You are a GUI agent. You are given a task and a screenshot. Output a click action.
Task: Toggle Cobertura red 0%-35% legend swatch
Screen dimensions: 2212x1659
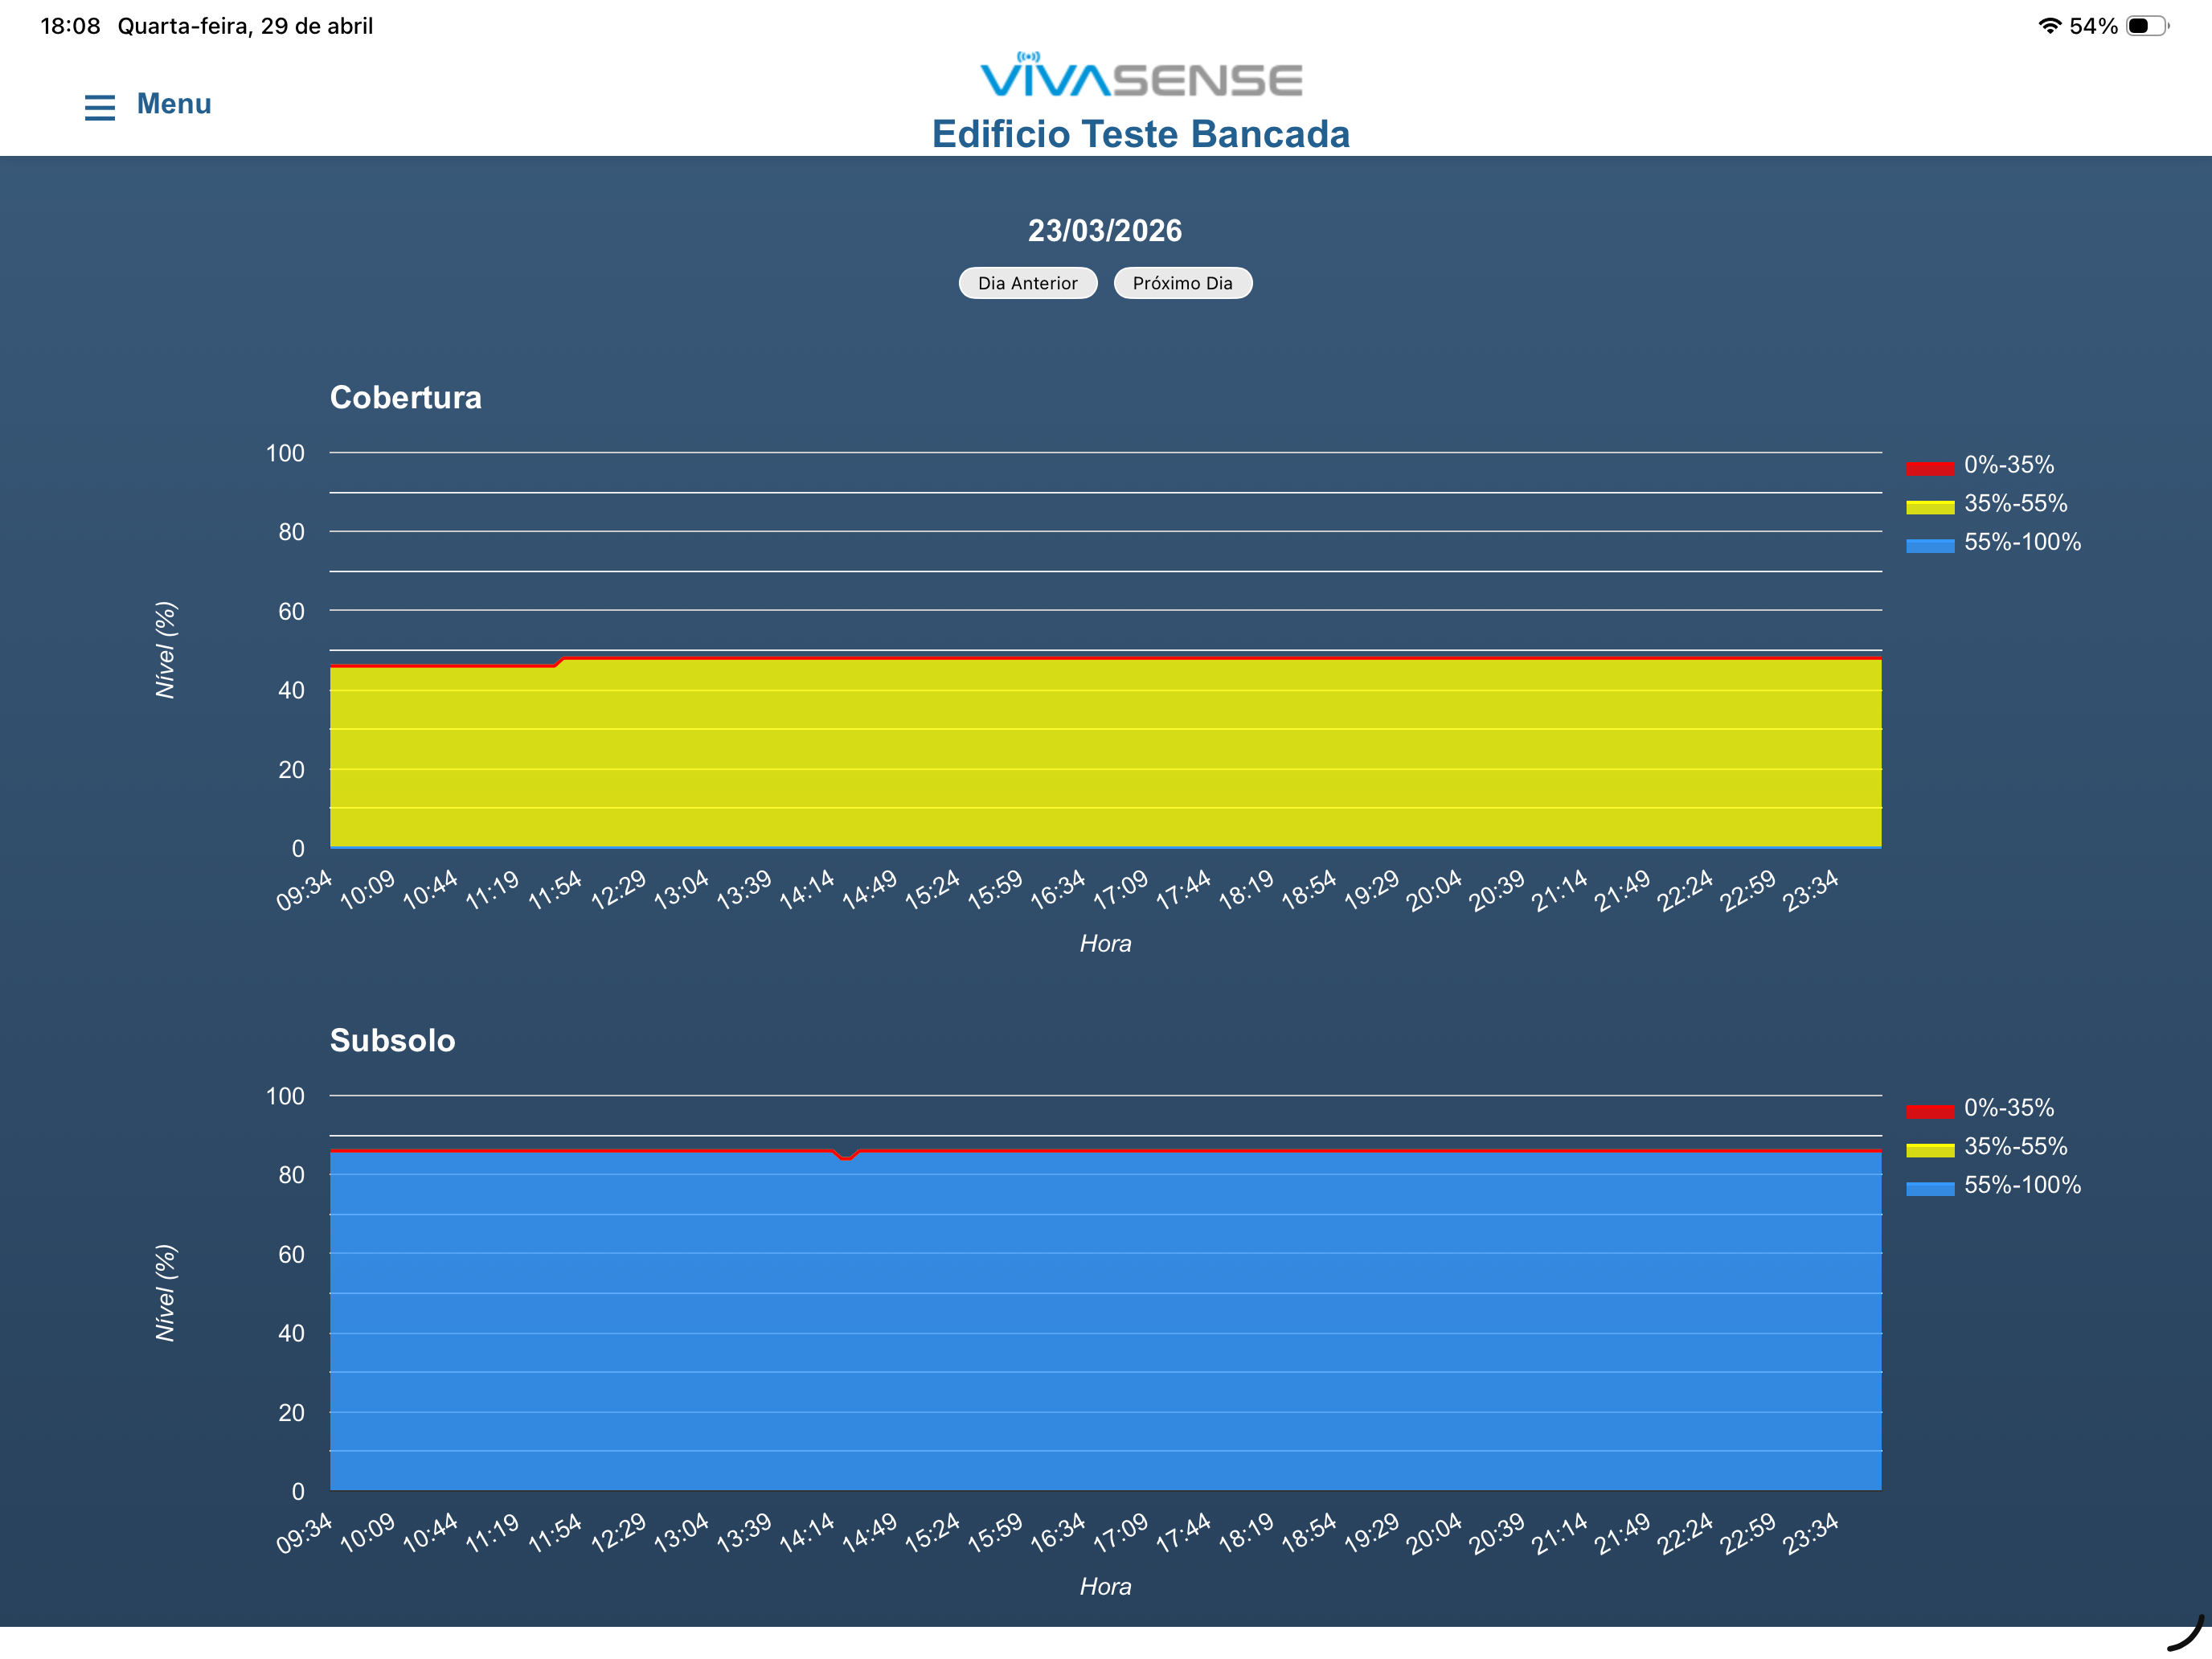tap(1930, 467)
